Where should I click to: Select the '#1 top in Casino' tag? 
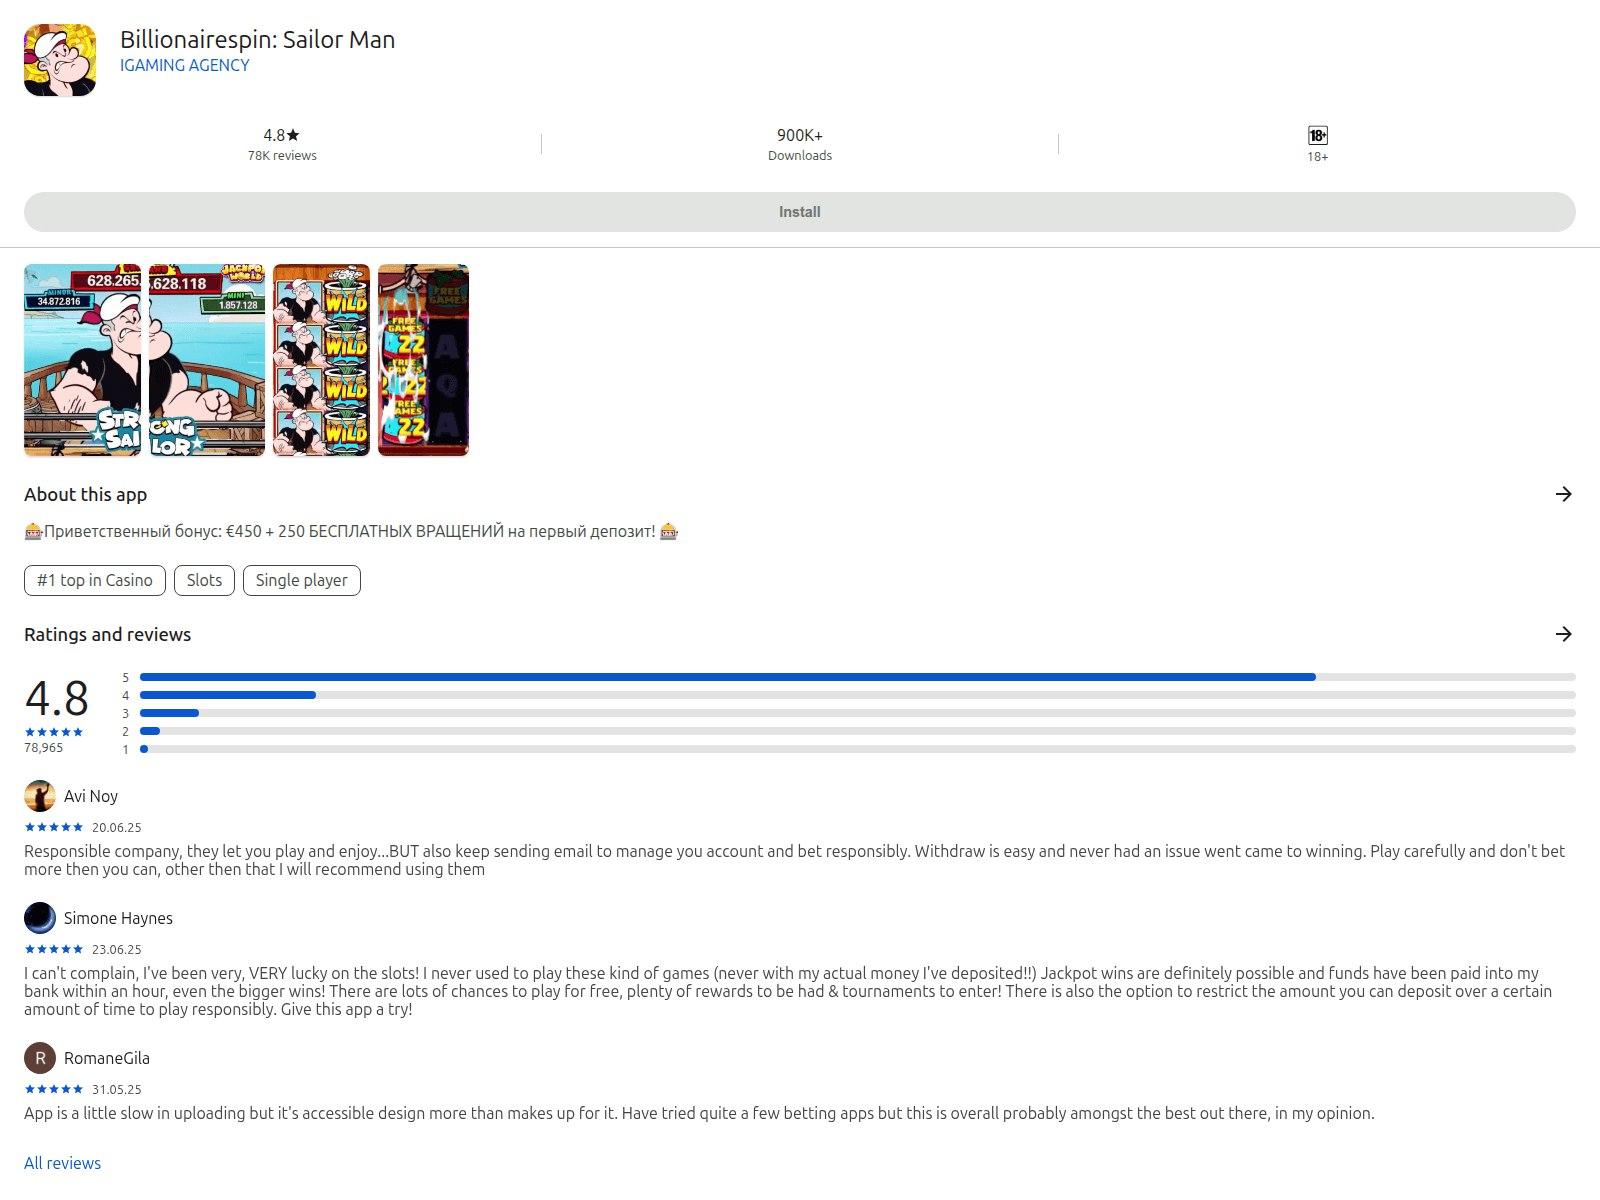(95, 580)
